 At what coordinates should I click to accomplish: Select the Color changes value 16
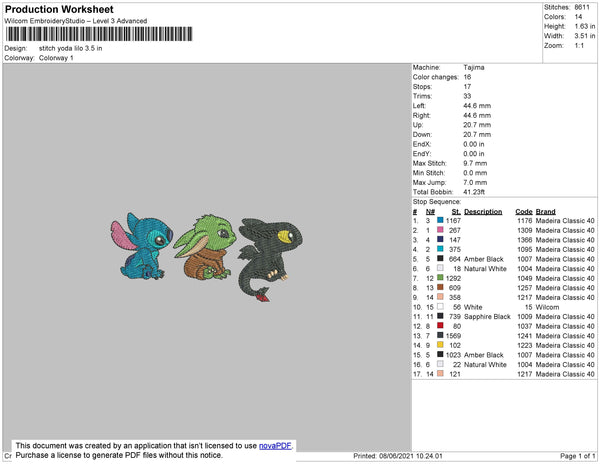click(467, 77)
